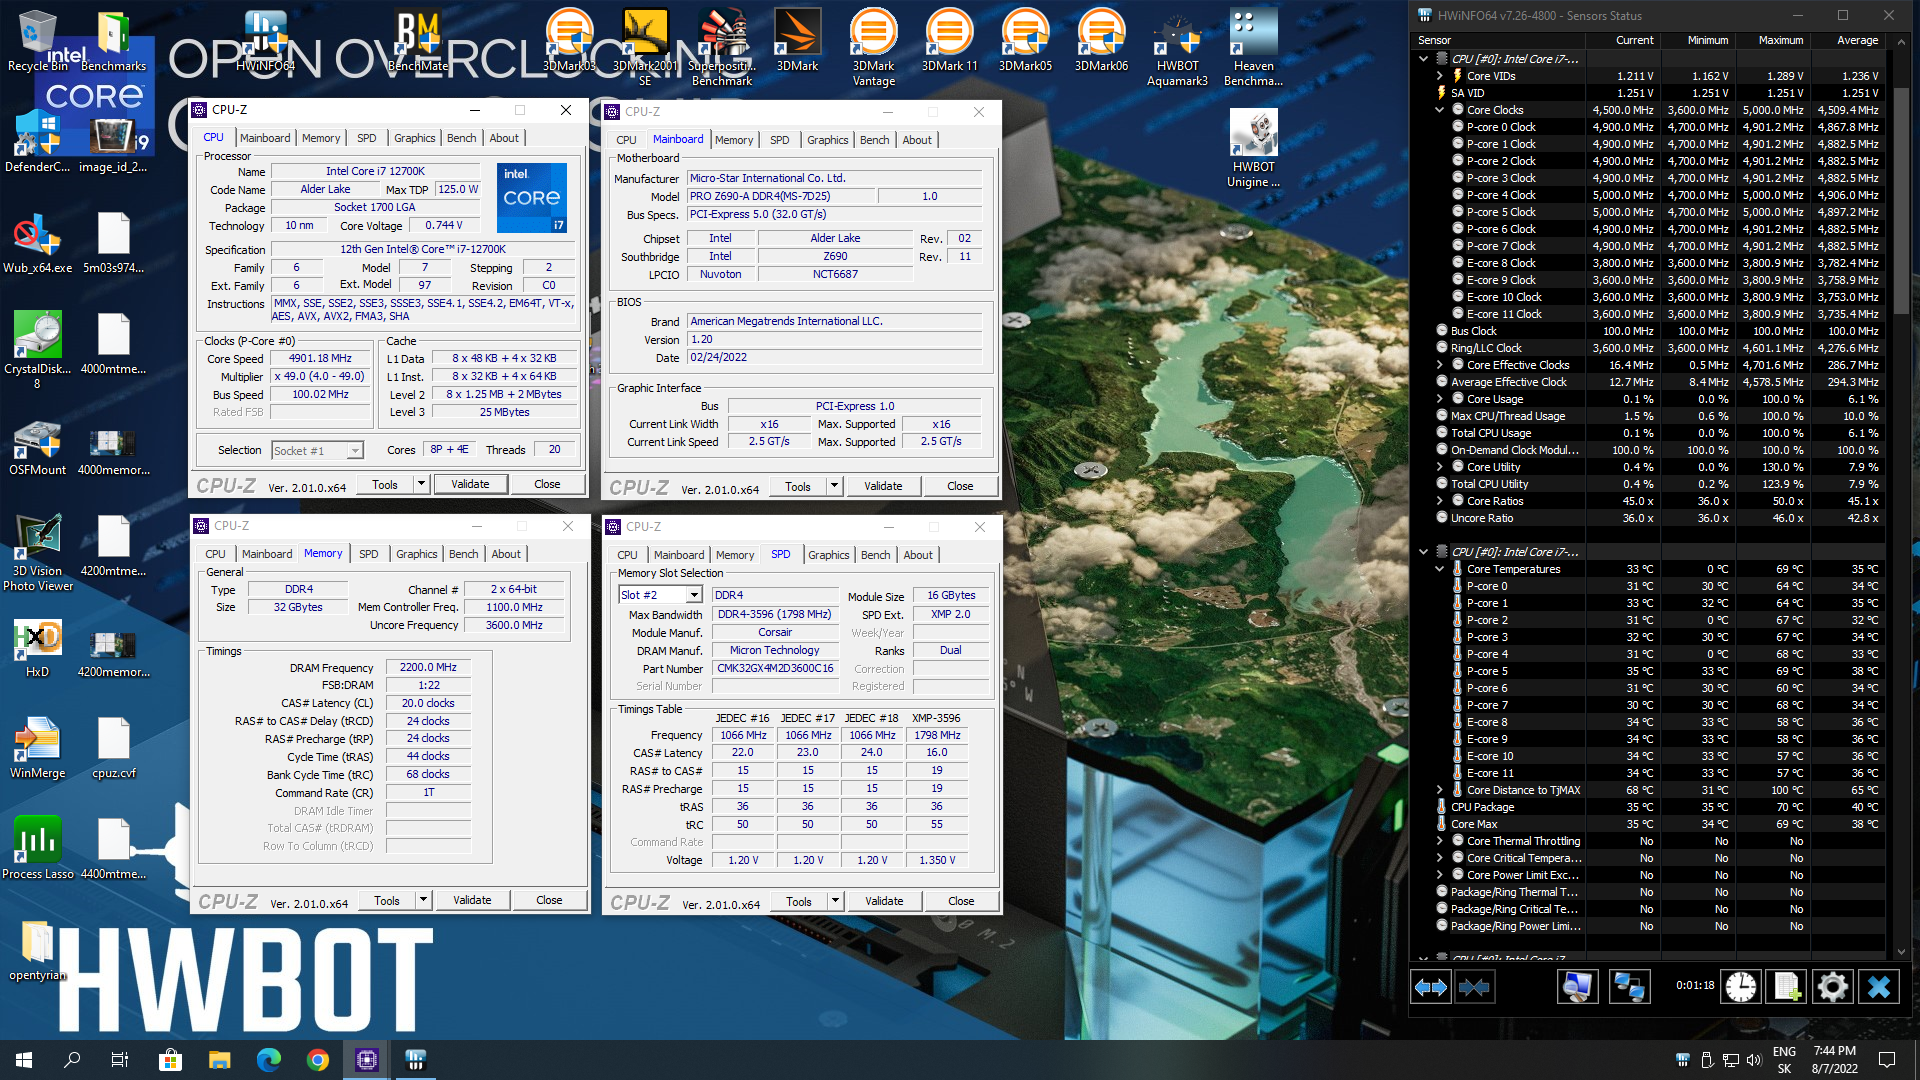The image size is (1920, 1080).
Task: Open 3DMark Vantage desktop shortcut
Action: (873, 48)
